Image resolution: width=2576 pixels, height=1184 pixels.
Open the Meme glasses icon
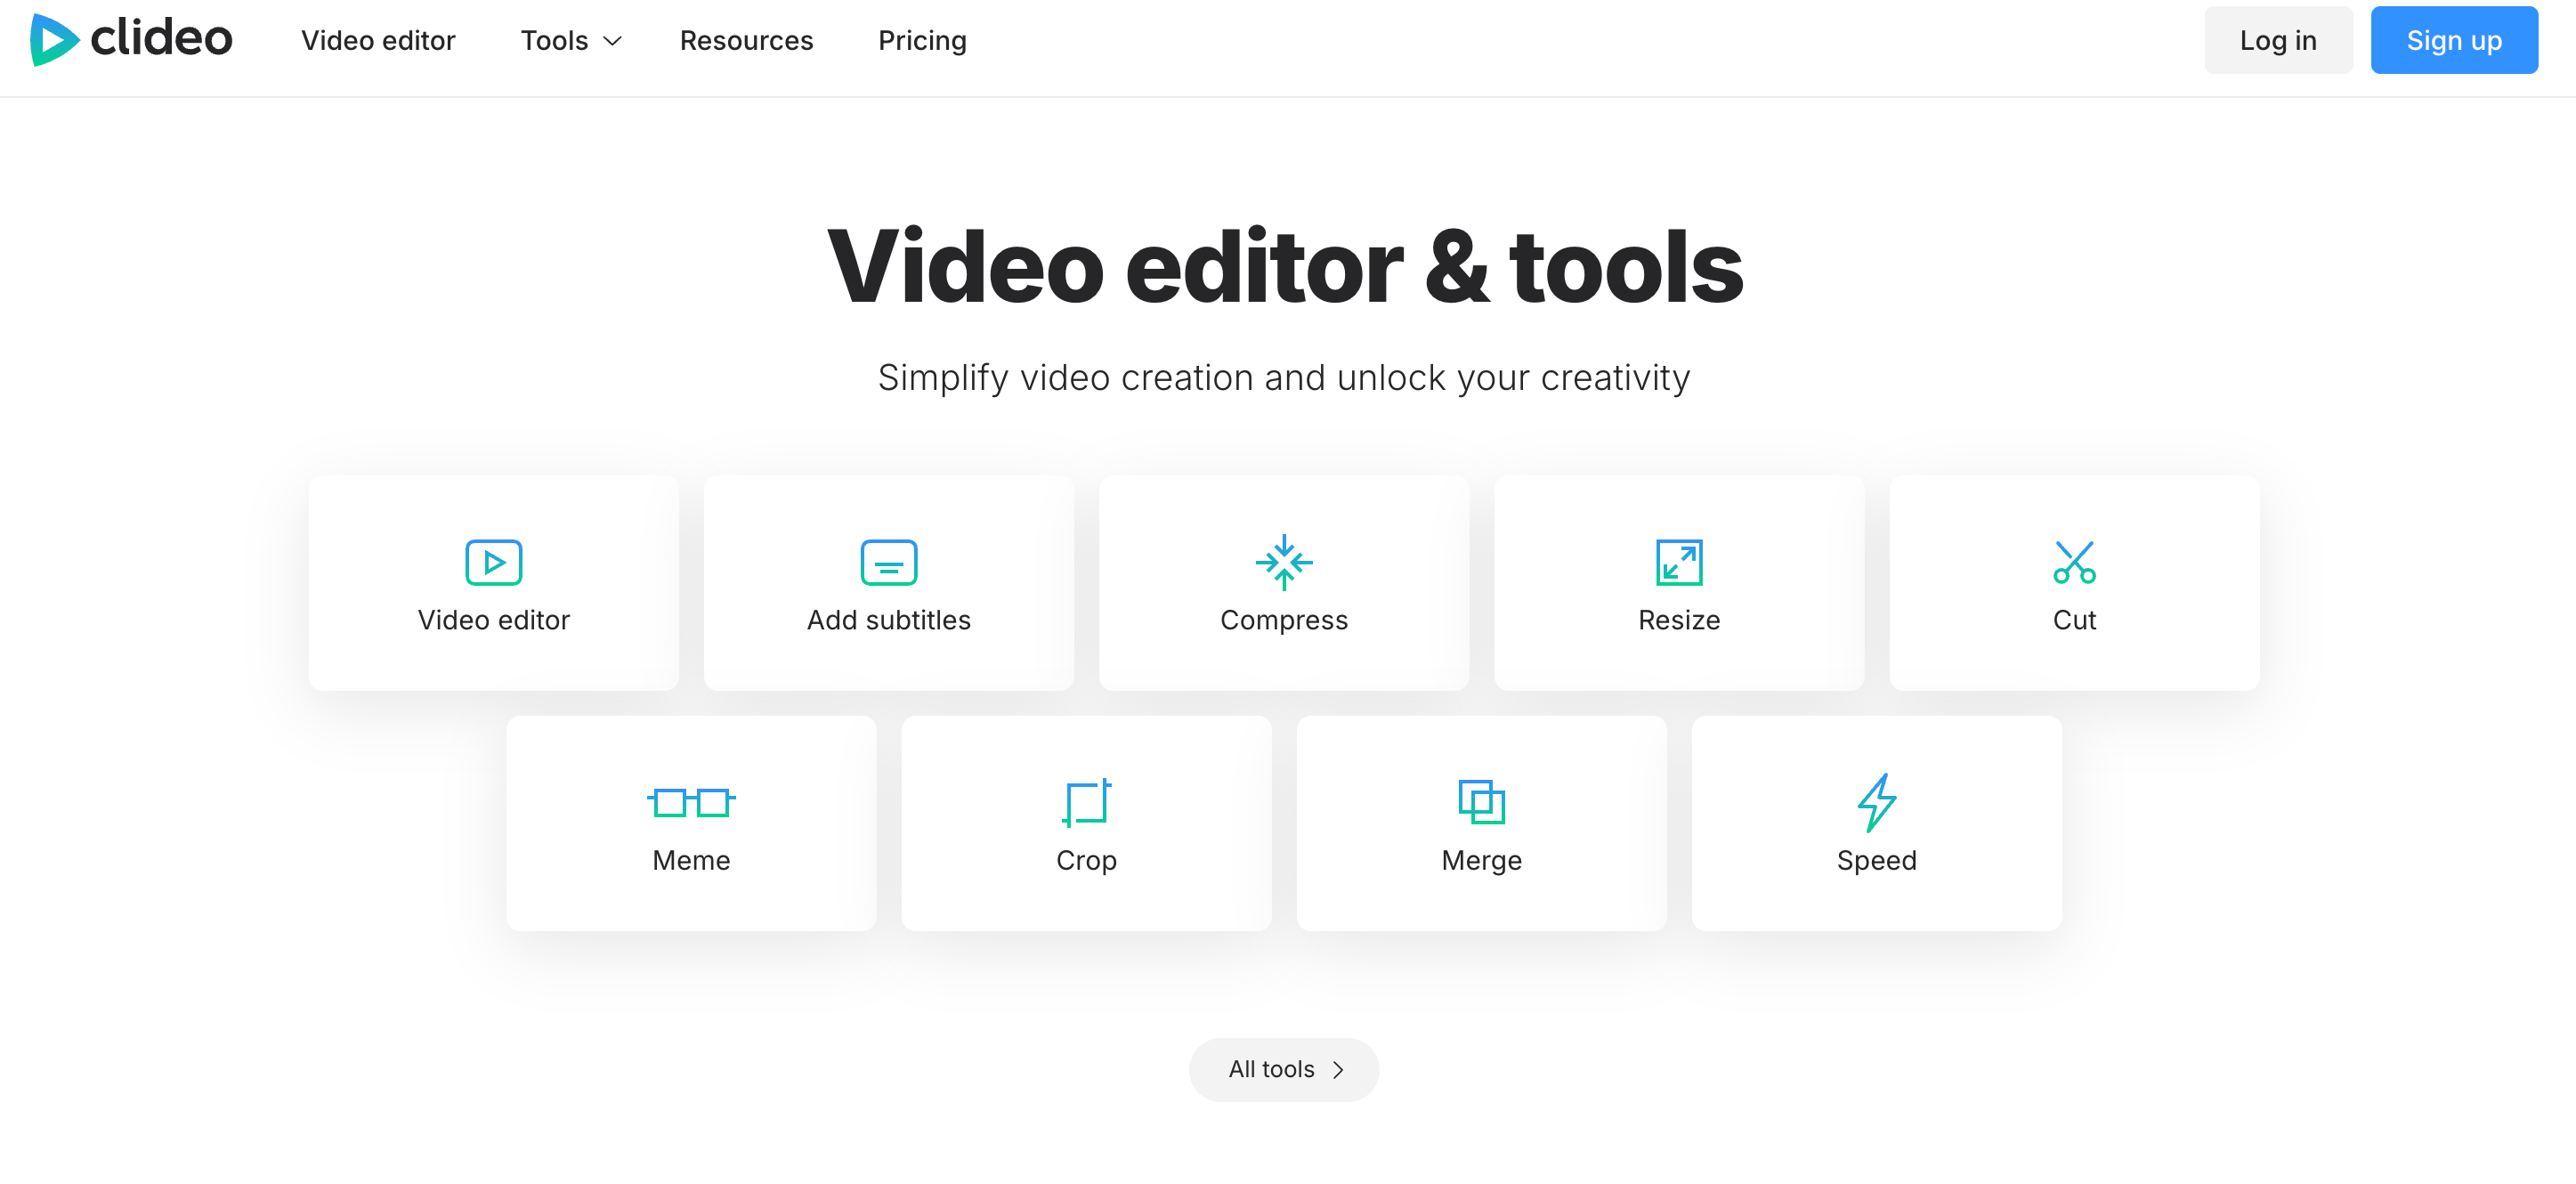(x=691, y=802)
